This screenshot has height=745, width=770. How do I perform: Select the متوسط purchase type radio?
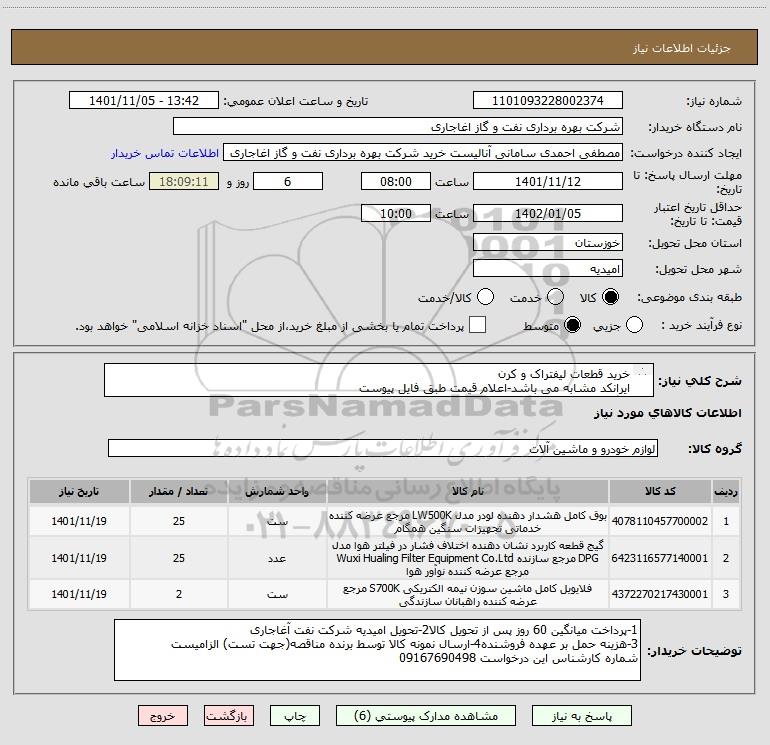572,325
